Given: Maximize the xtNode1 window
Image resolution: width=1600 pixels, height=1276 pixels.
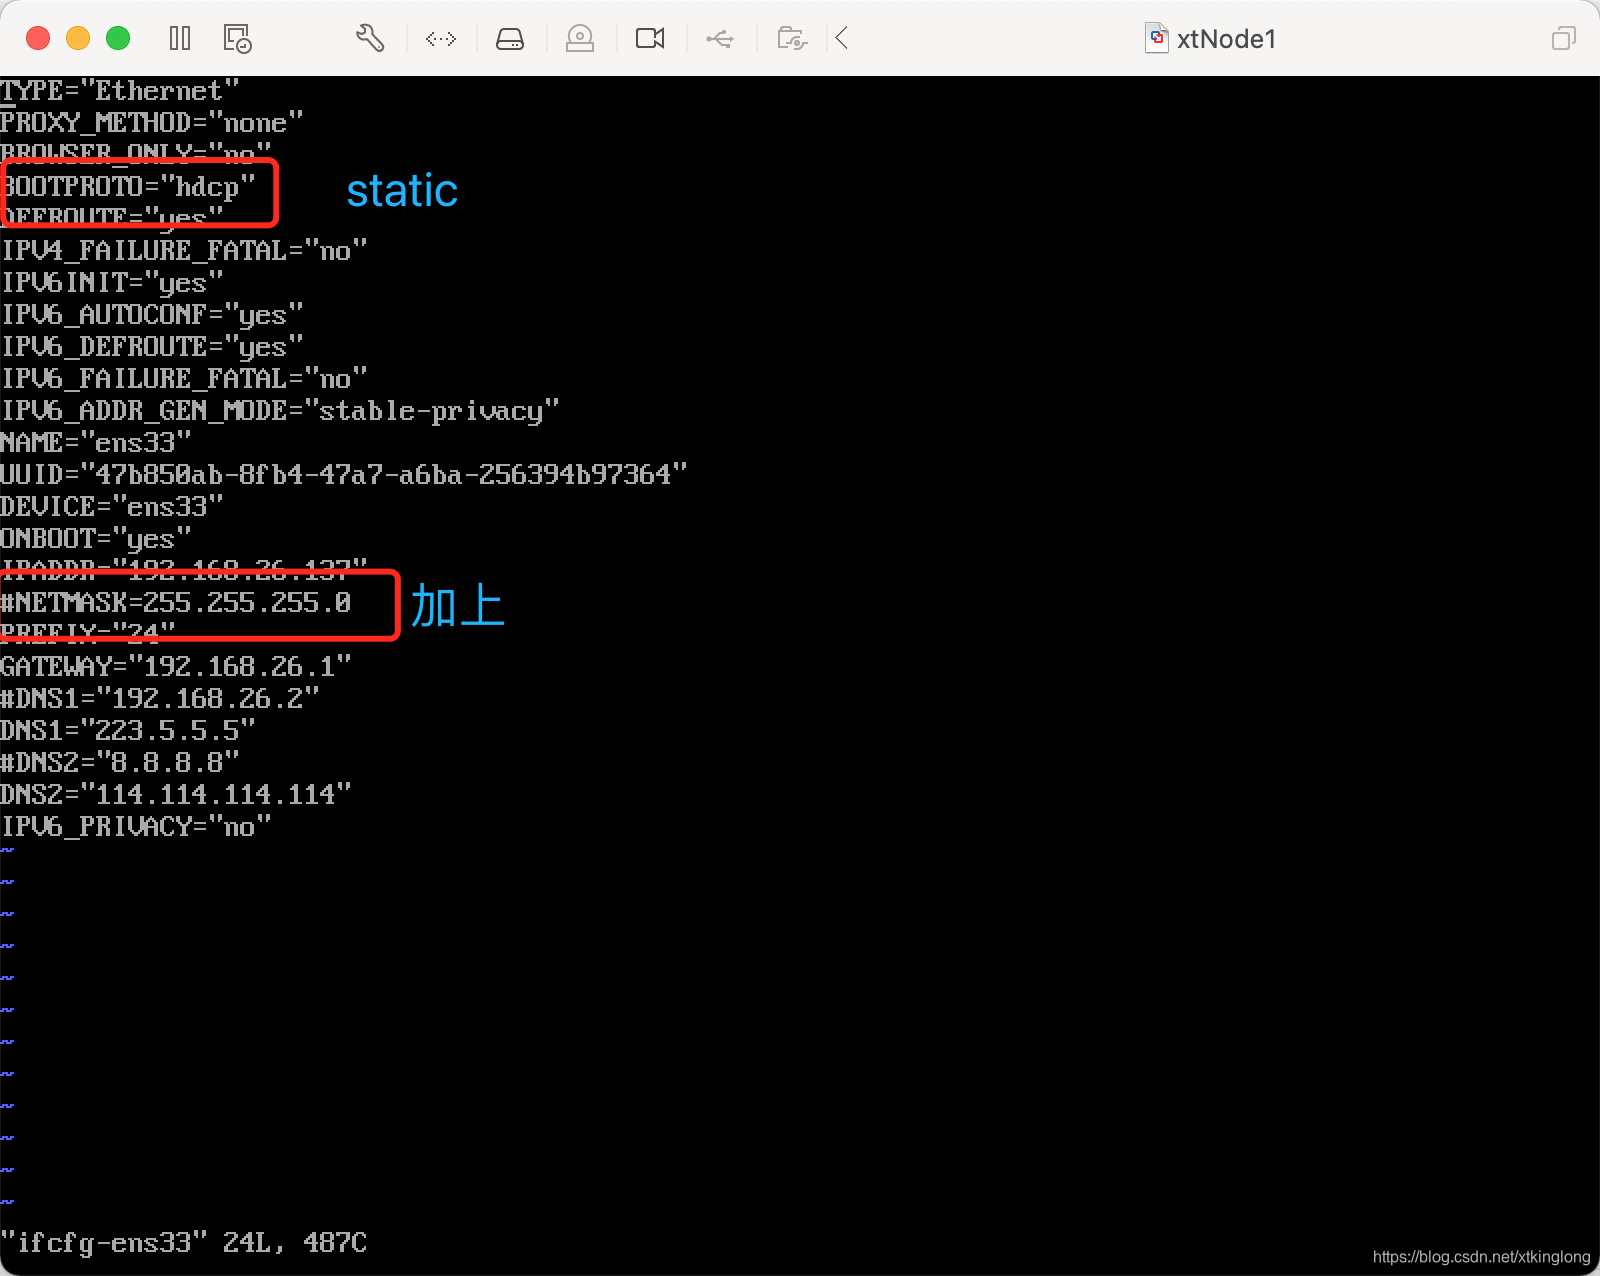Looking at the screenshot, I should click(118, 38).
